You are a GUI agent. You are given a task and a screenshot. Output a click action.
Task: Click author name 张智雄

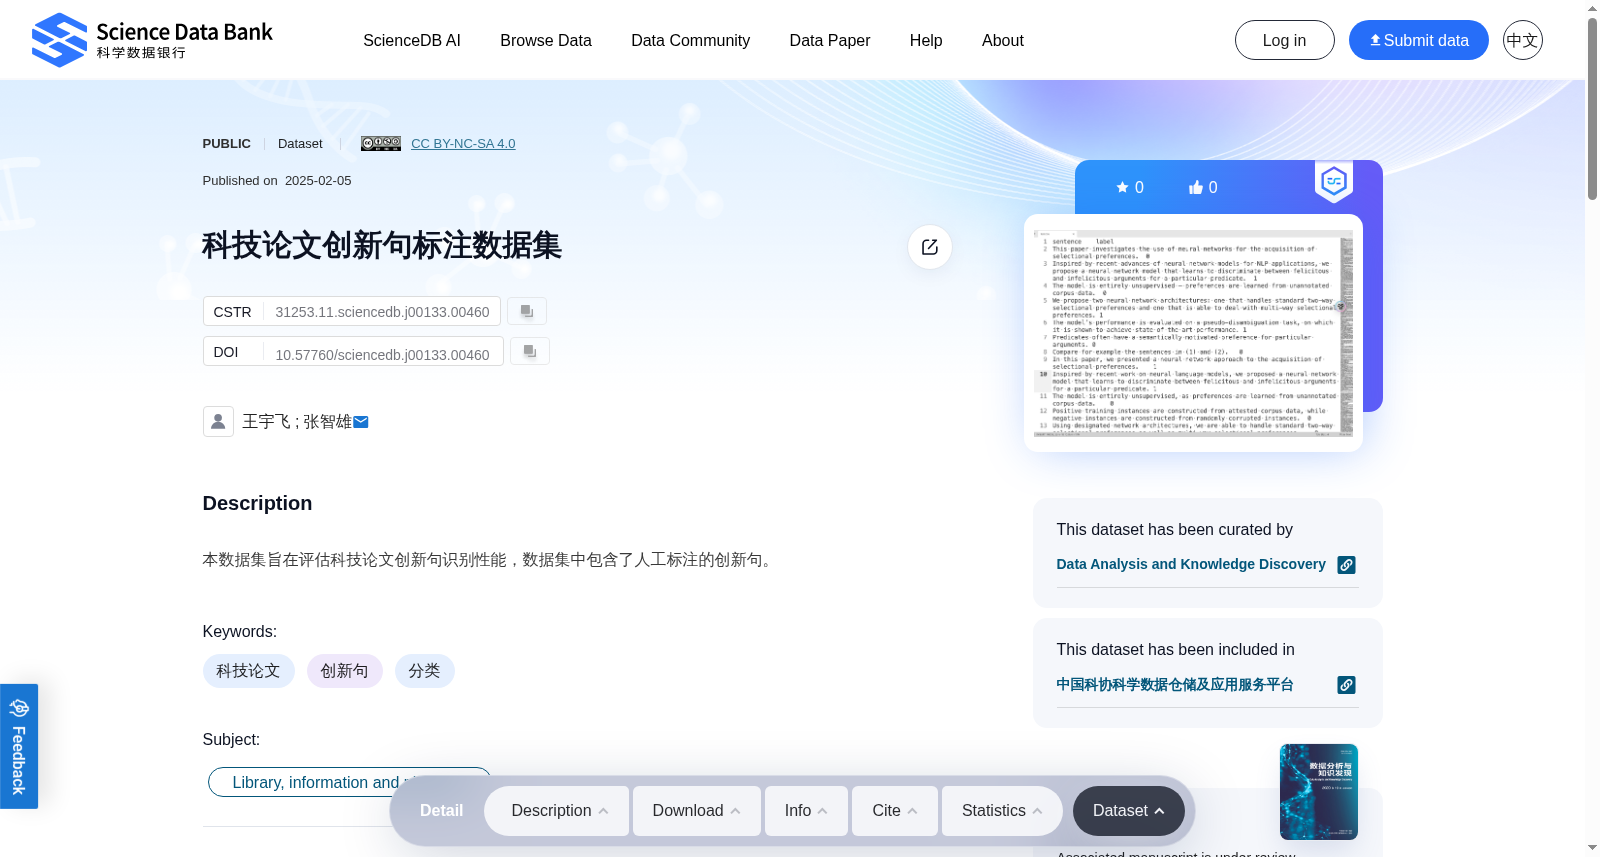(328, 422)
